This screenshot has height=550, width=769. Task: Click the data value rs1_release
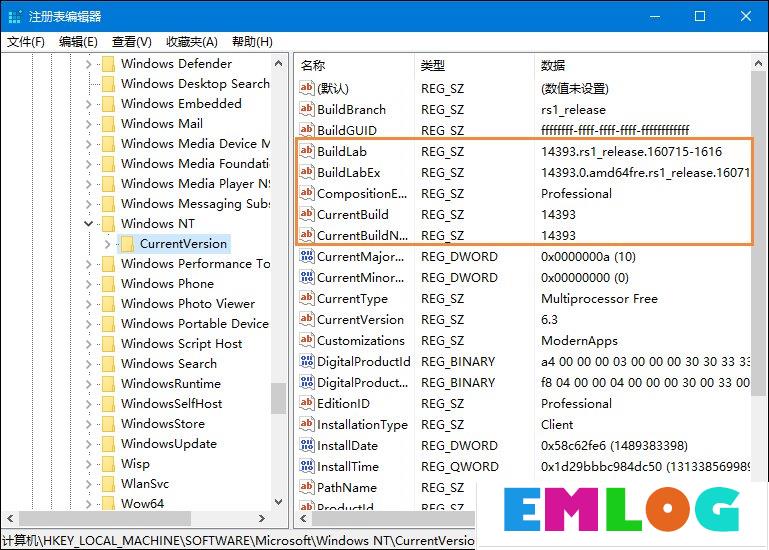tap(573, 110)
